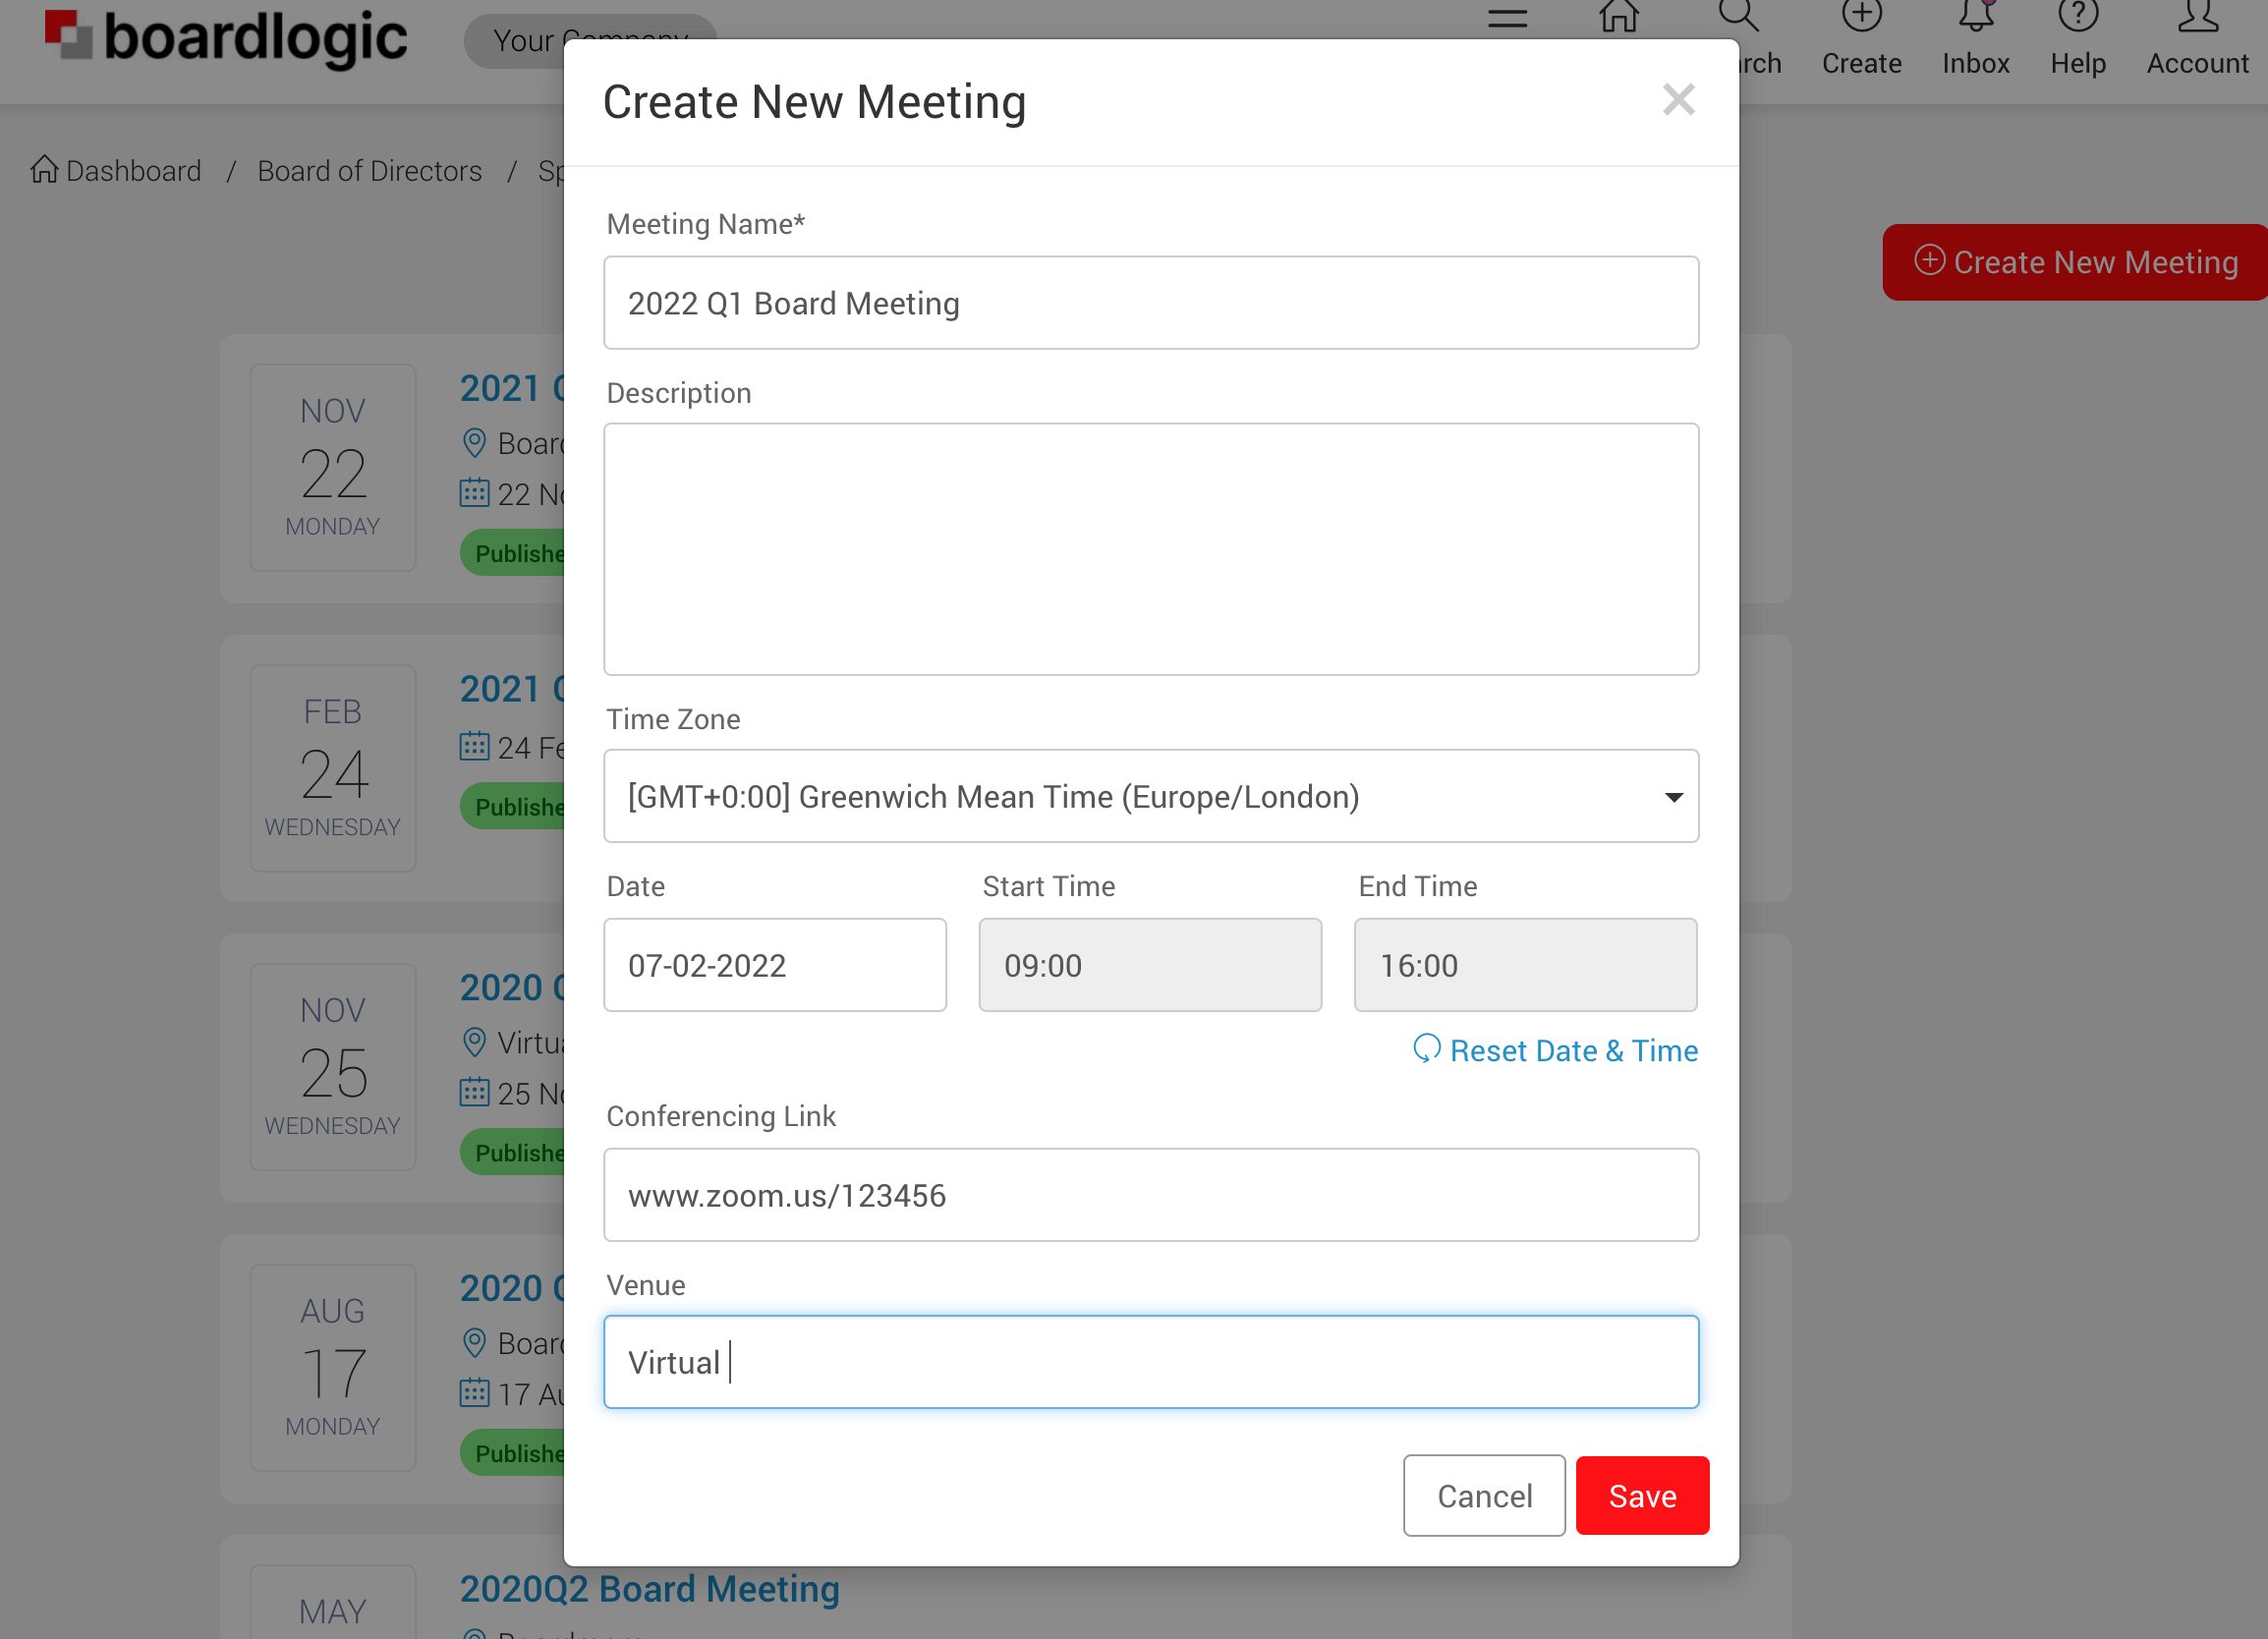
Task: Open the Inbox bell icon
Action: (x=1975, y=16)
